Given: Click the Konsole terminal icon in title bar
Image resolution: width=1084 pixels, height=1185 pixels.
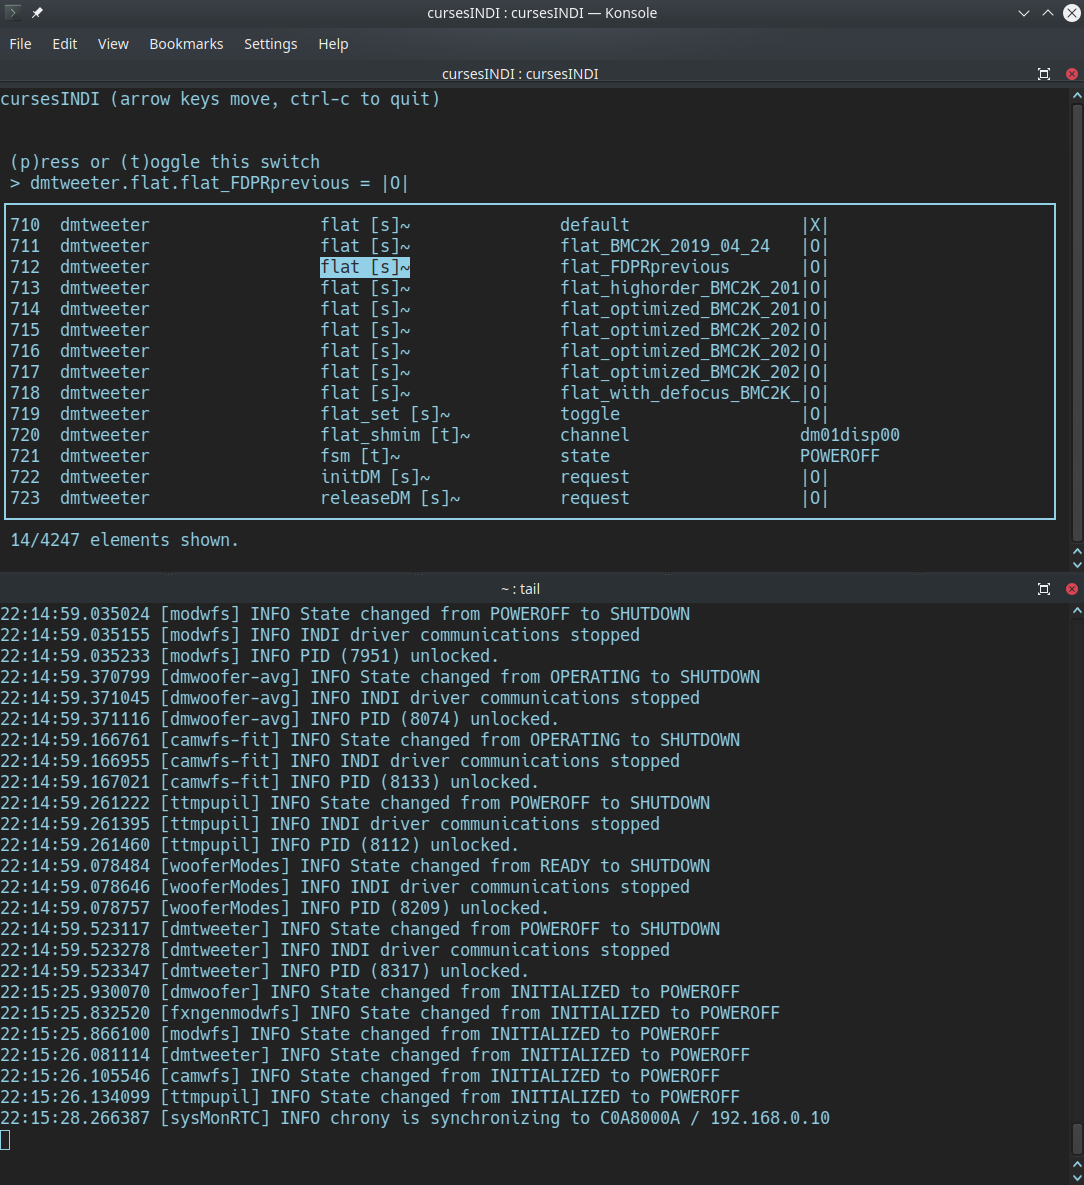Looking at the screenshot, I should [x=13, y=12].
